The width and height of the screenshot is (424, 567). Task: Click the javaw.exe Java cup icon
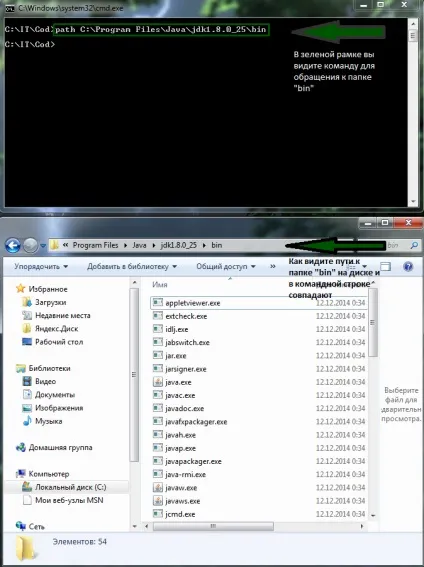click(158, 487)
